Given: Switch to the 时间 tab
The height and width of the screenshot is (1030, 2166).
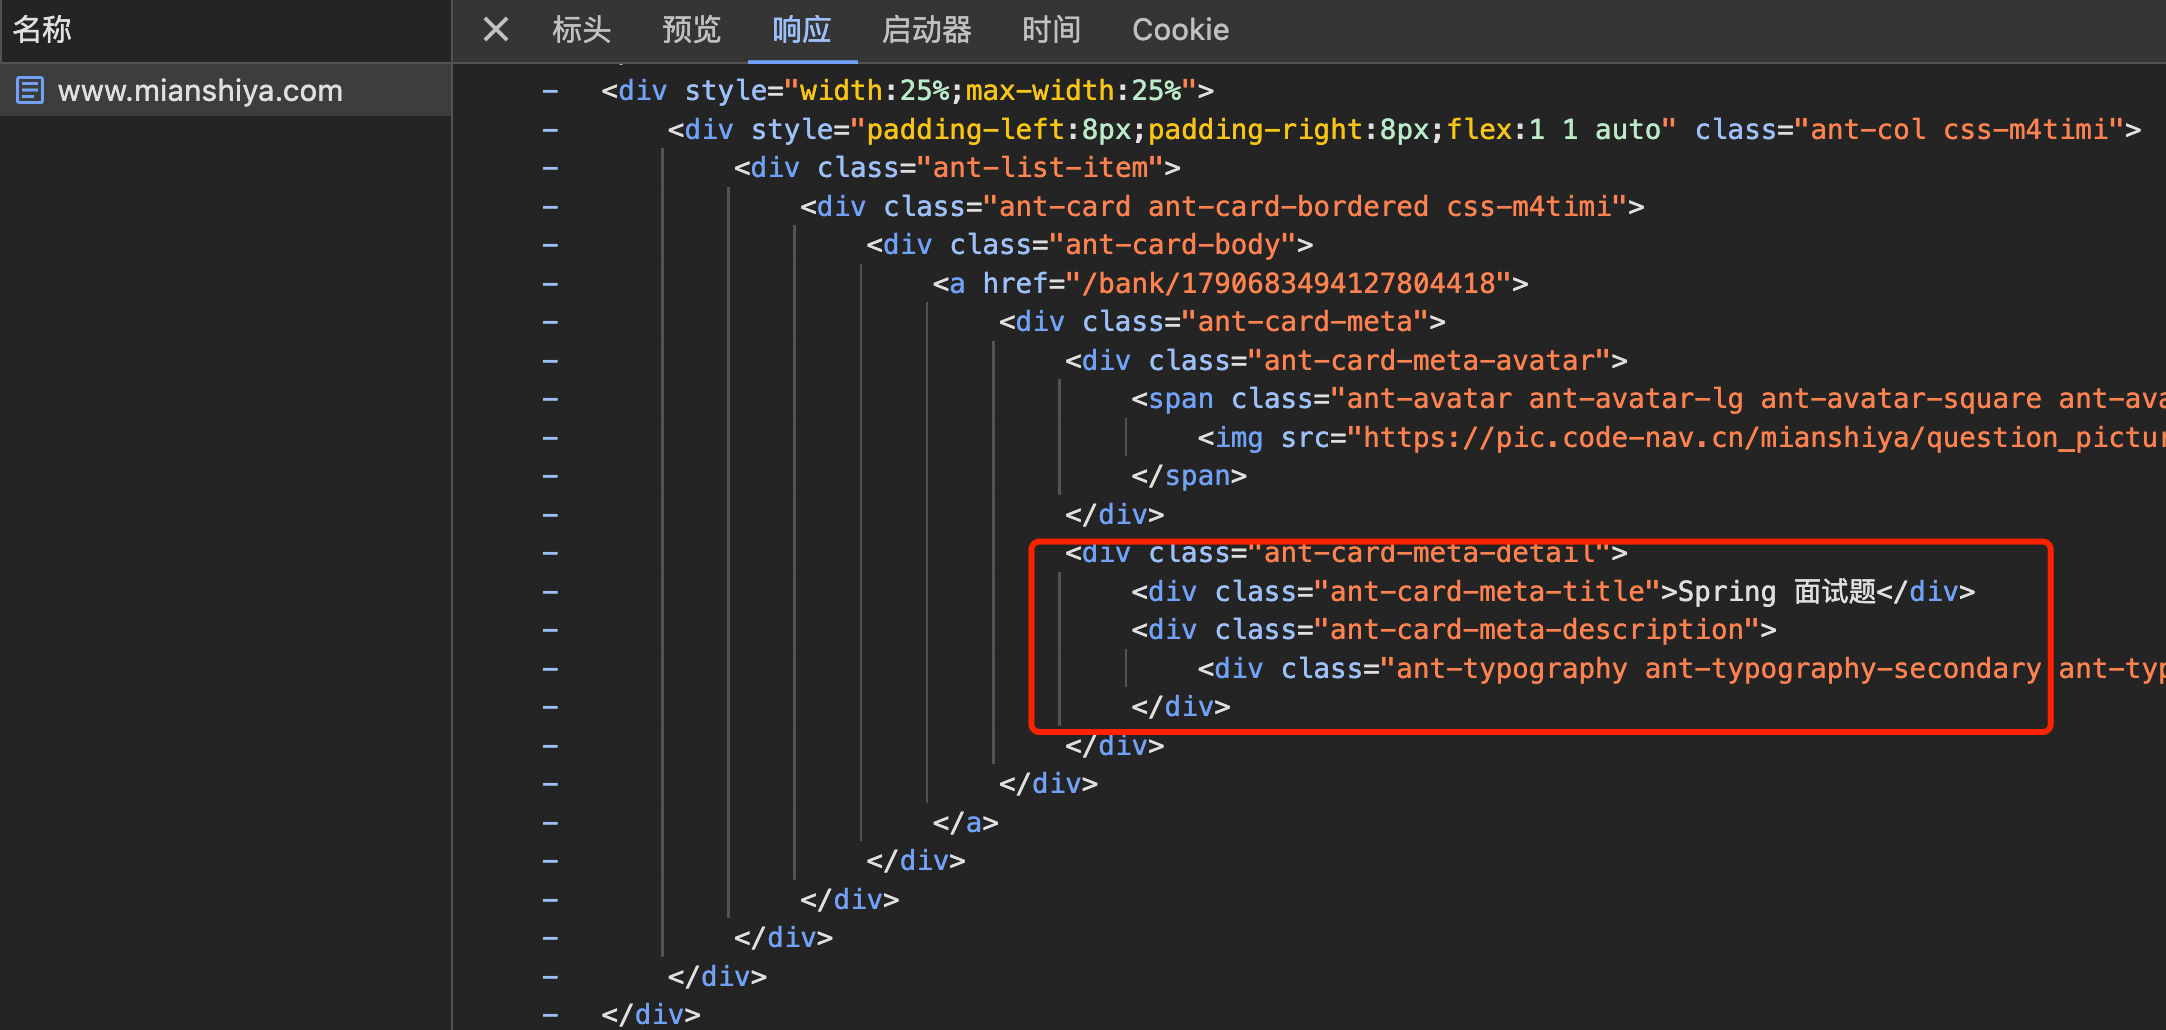Looking at the screenshot, I should (1051, 30).
